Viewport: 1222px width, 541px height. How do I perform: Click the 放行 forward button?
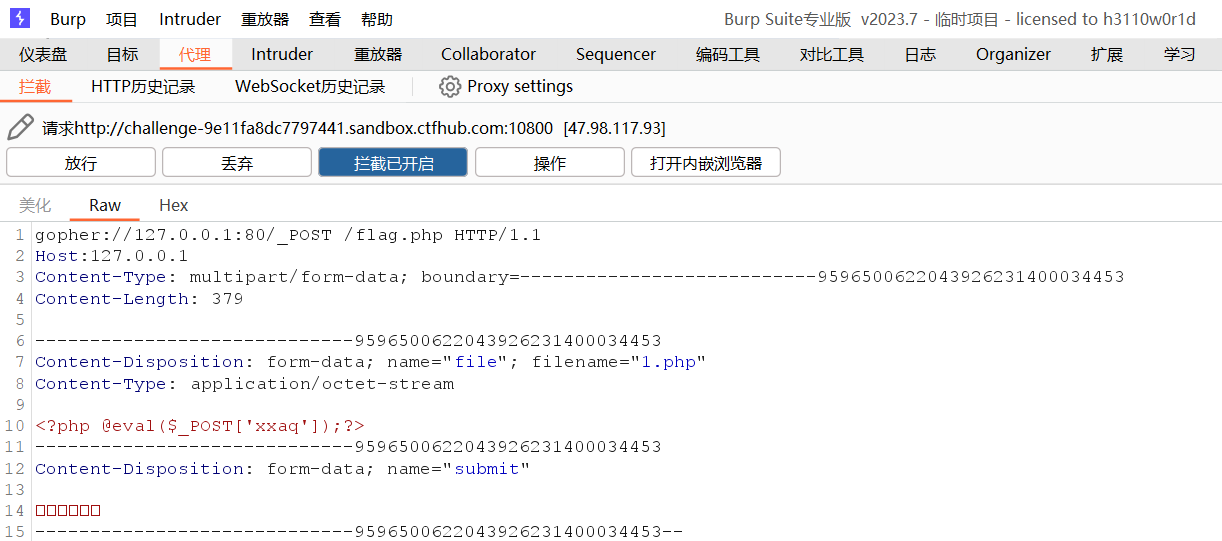click(x=81, y=163)
